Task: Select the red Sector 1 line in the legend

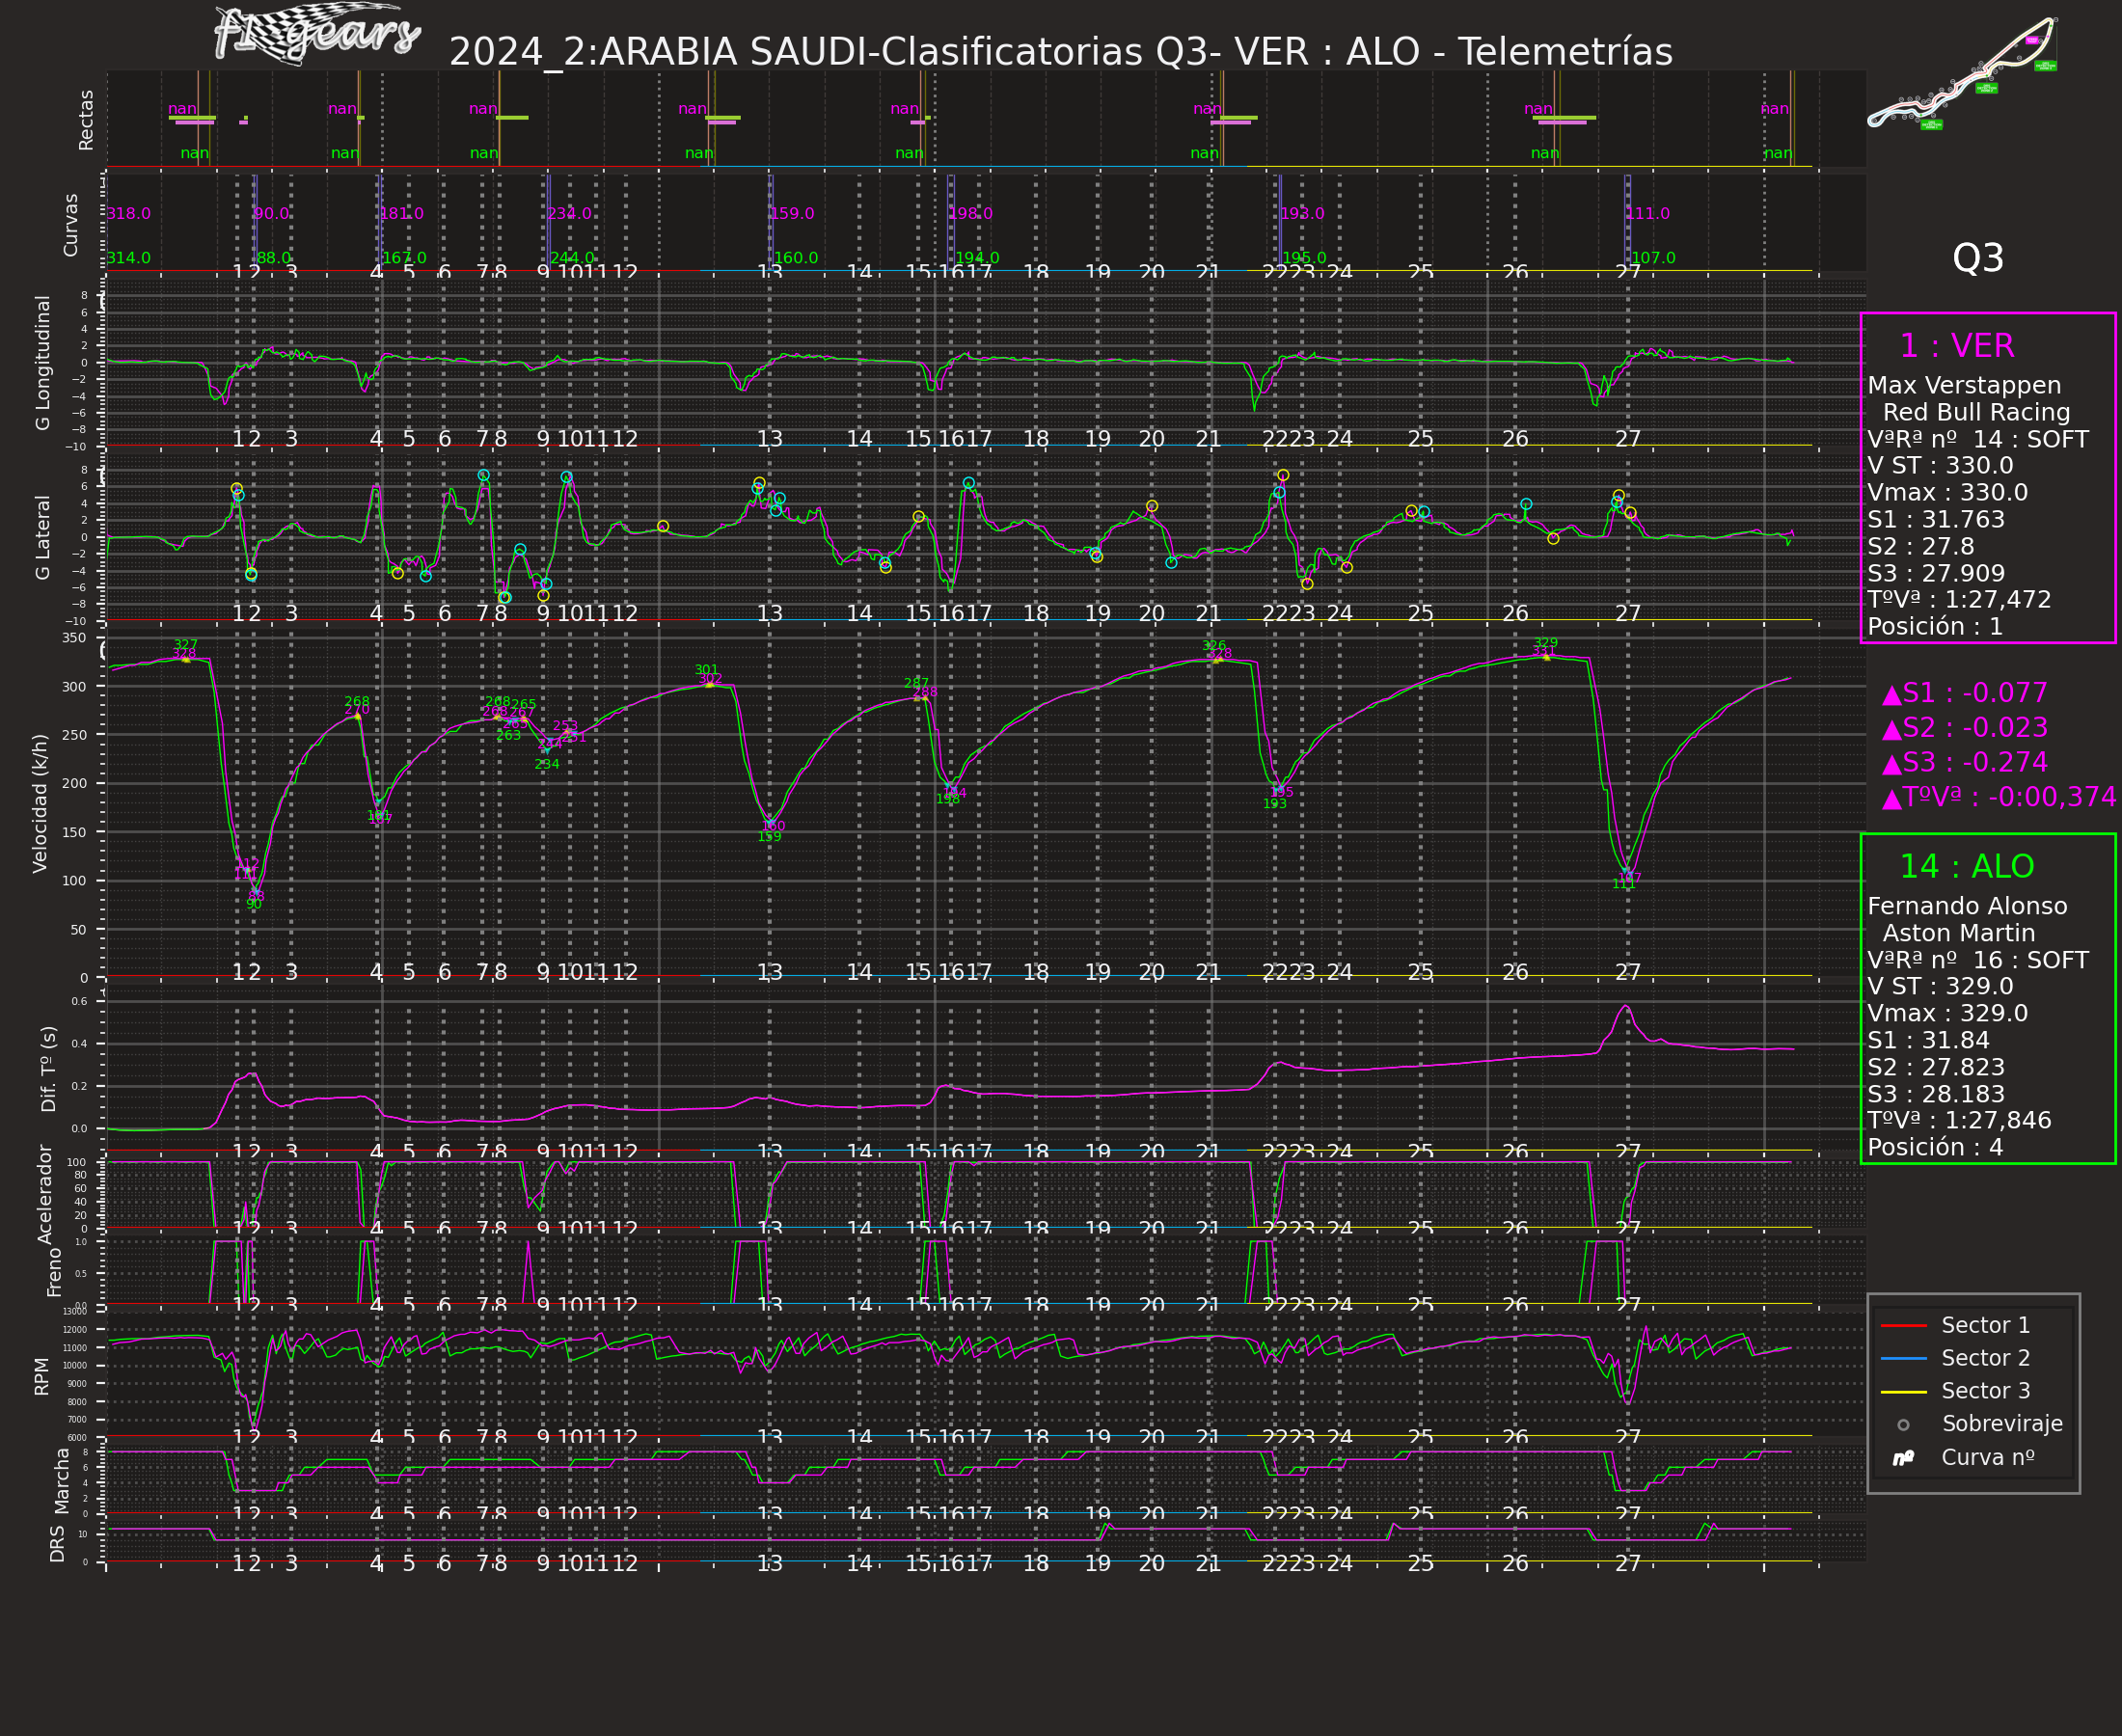Action: (x=1903, y=1326)
